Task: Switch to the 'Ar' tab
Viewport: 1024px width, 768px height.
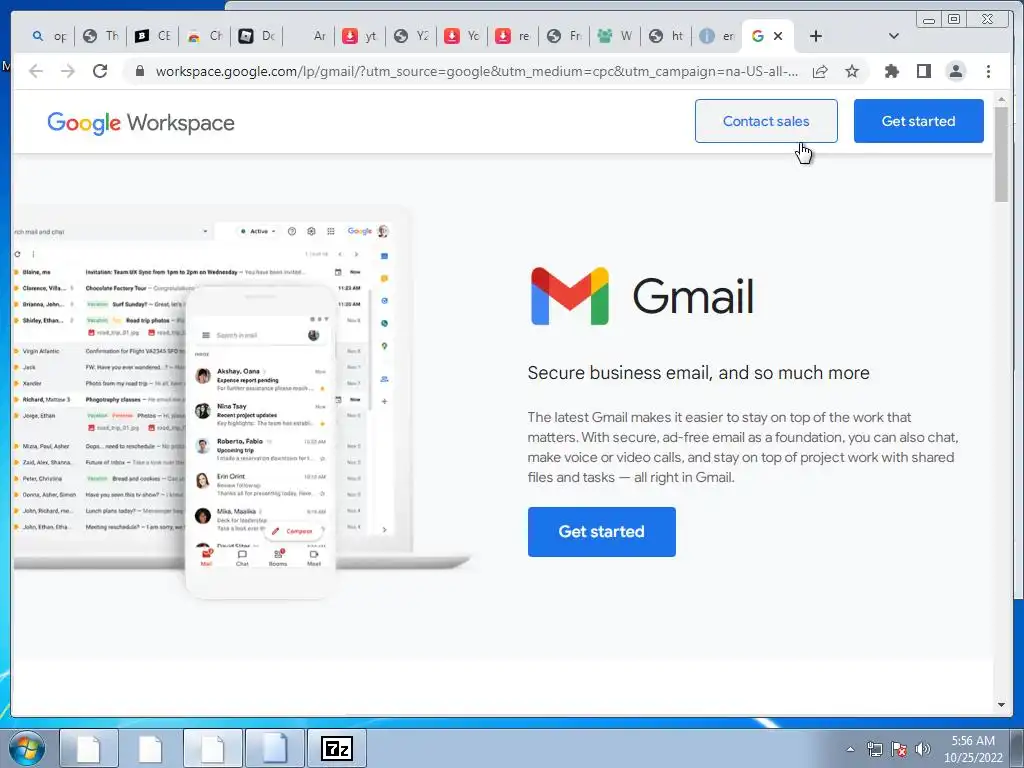Action: (309, 36)
